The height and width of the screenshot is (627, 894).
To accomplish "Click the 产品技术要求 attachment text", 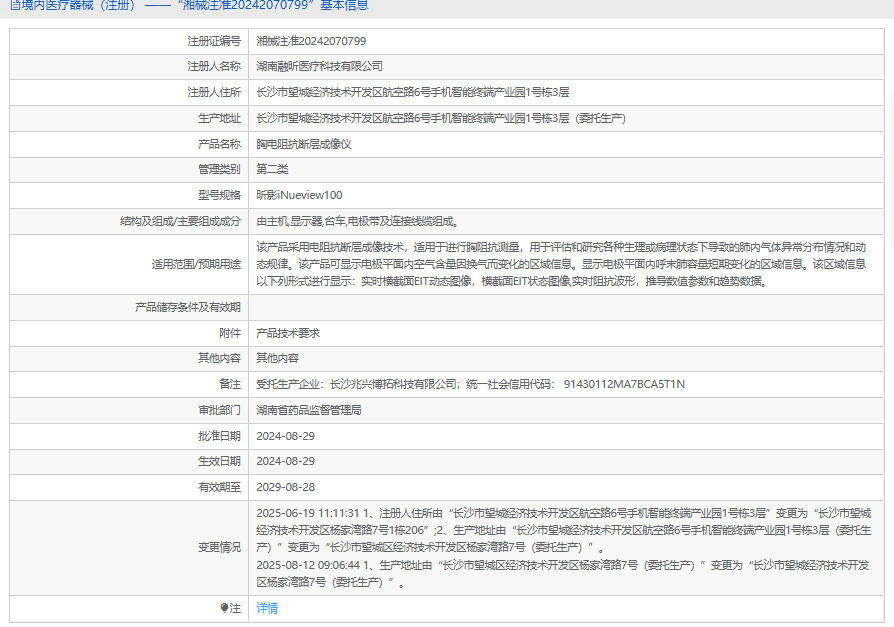I will (x=288, y=333).
